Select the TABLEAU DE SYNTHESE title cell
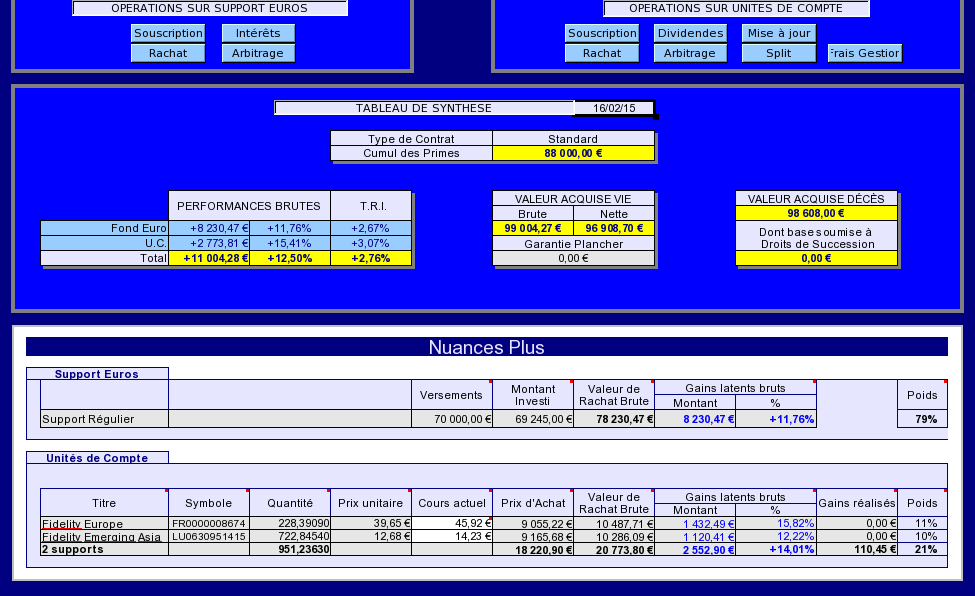975x596 pixels. click(424, 108)
